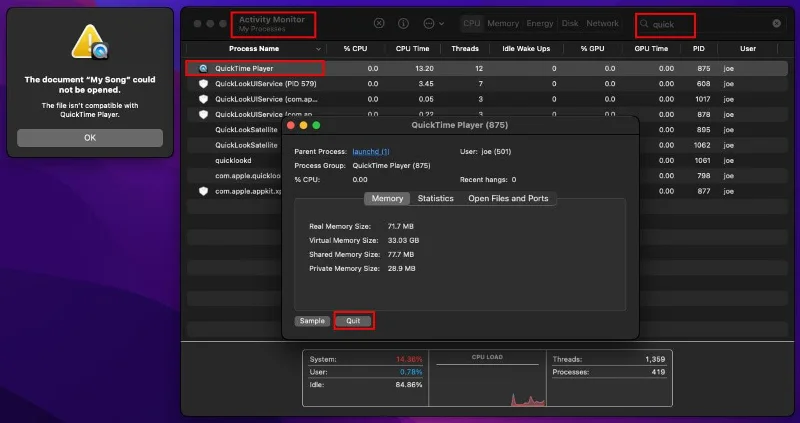This screenshot has width=800, height=423.
Task: Click the magnifying glass search icon
Action: click(x=645, y=23)
